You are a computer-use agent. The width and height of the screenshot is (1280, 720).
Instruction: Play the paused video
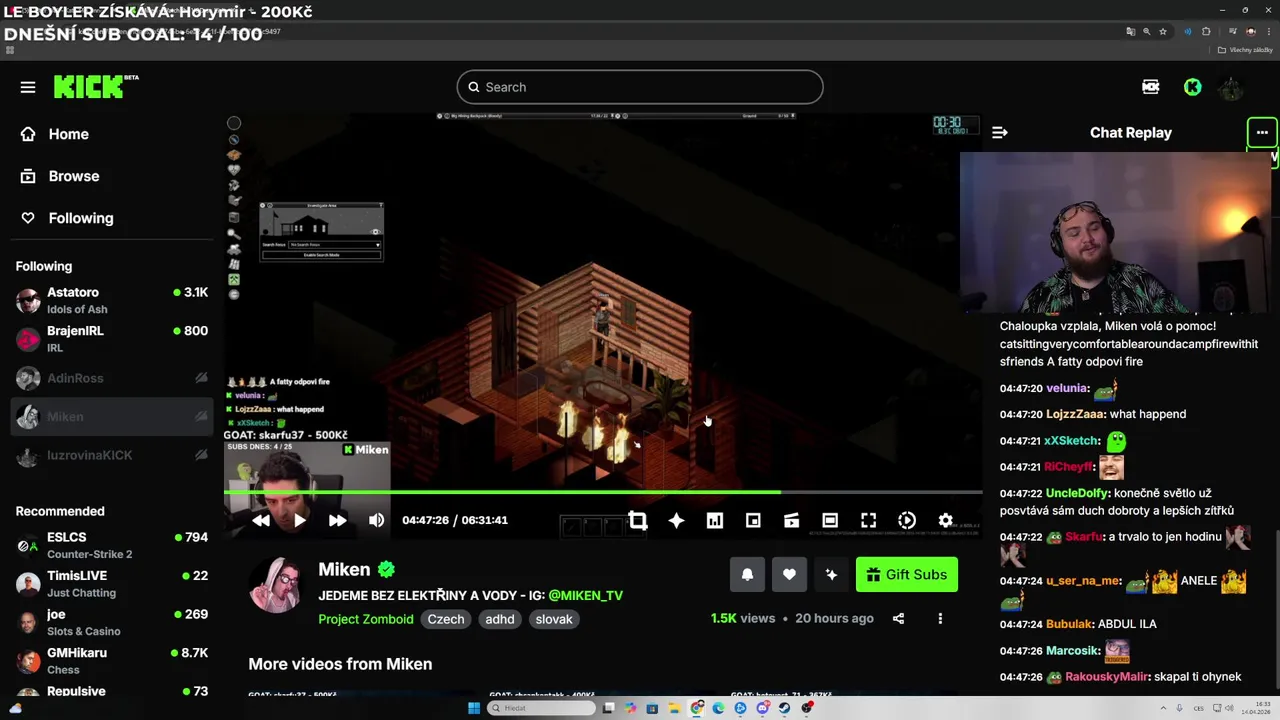tap(299, 520)
